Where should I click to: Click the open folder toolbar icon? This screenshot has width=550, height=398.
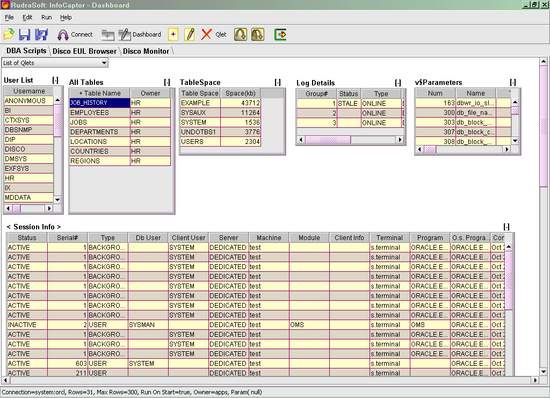click(8, 34)
